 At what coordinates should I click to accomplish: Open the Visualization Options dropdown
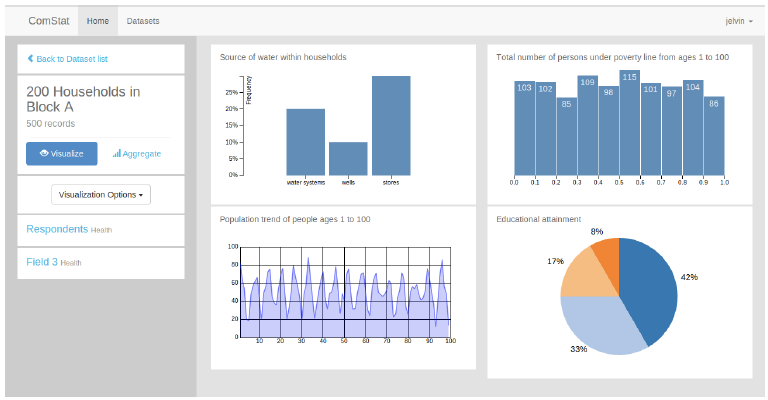(100, 194)
